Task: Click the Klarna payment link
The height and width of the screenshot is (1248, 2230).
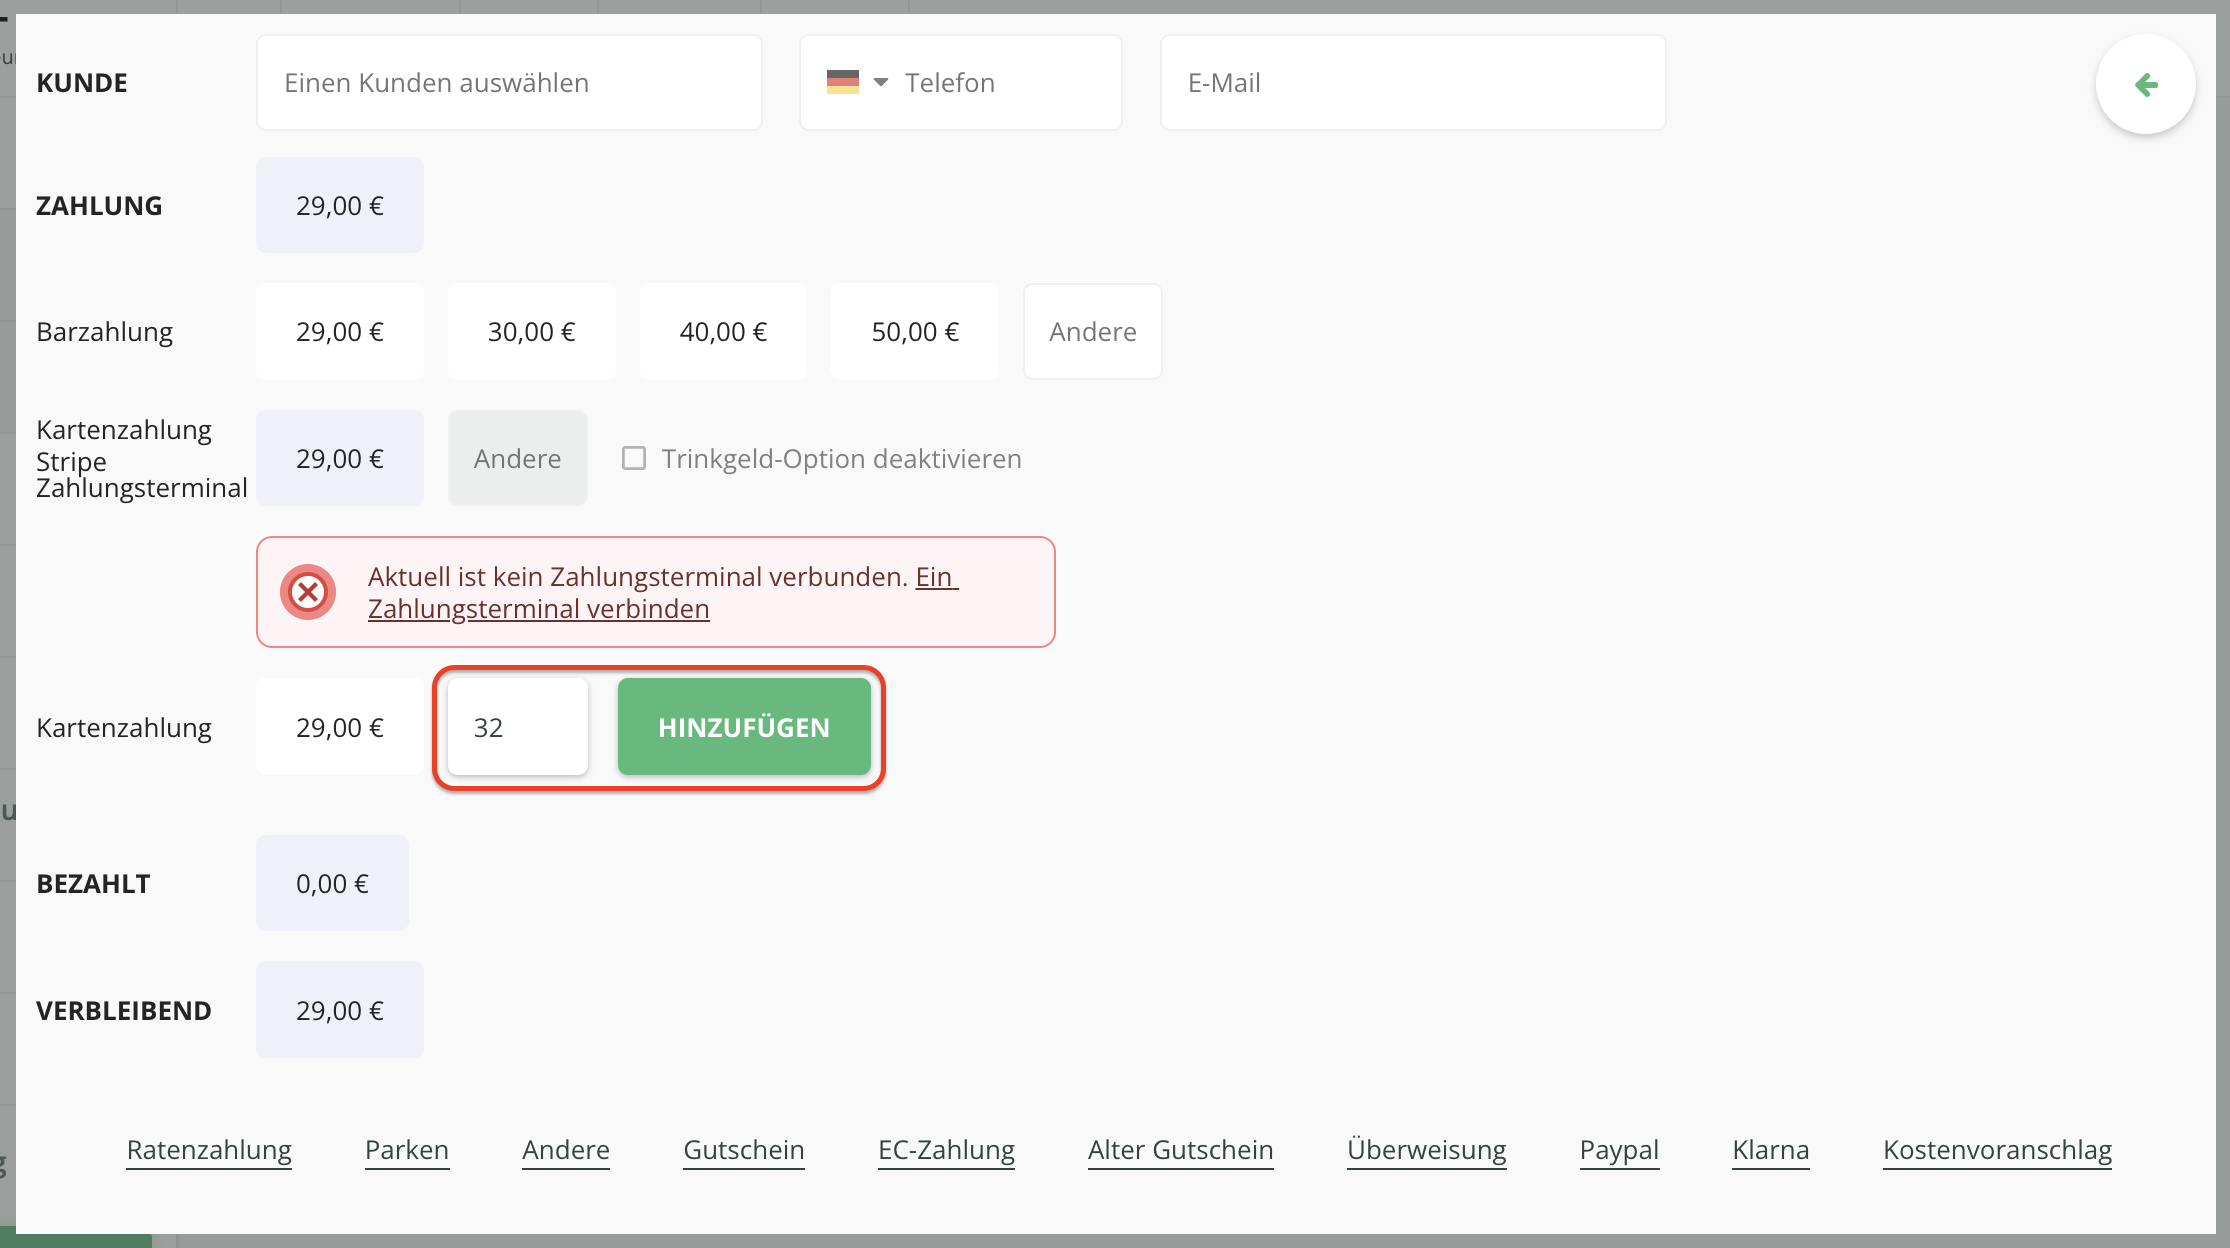Action: (1771, 1150)
